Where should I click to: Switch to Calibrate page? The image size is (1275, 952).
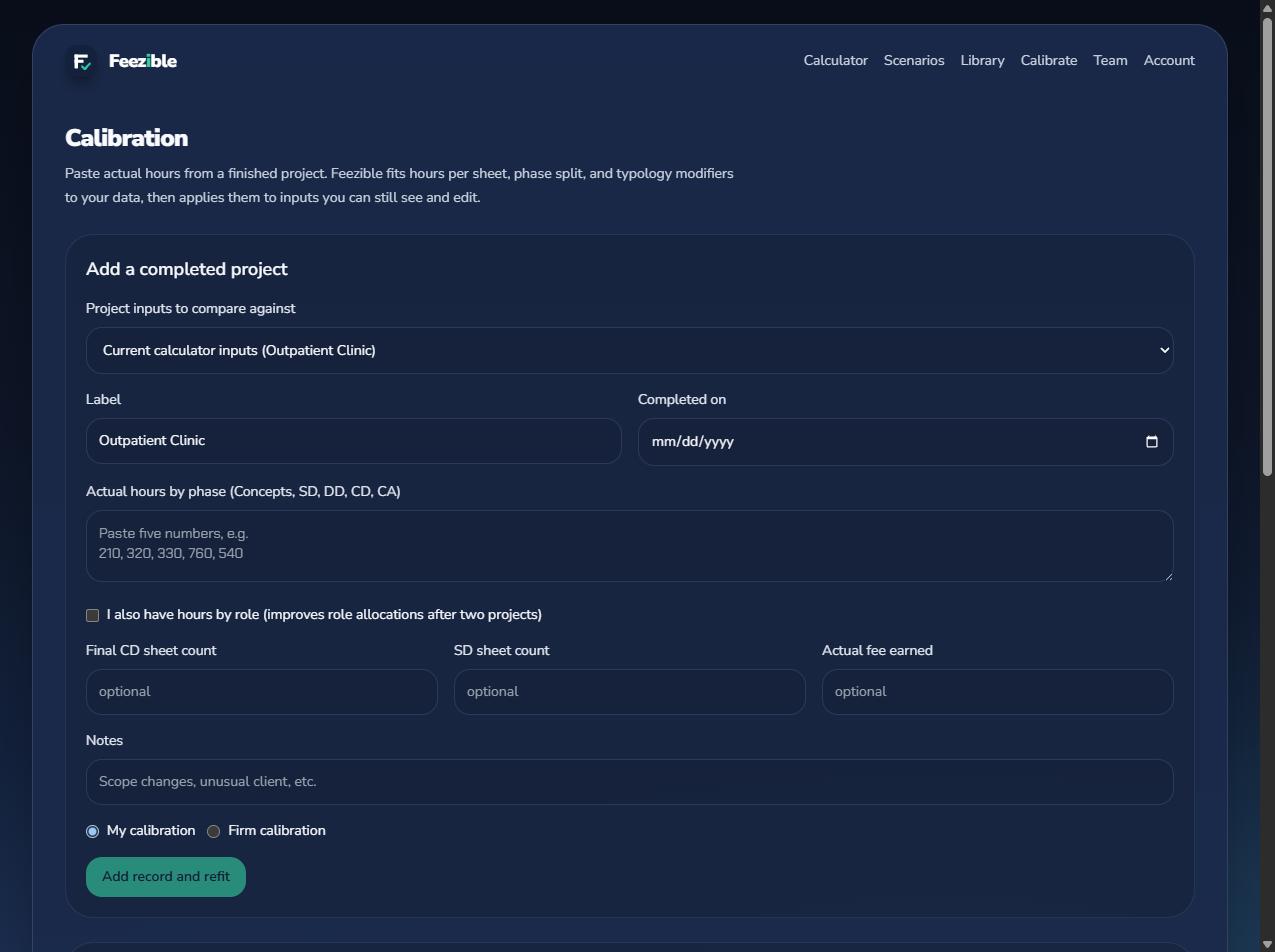click(1049, 61)
